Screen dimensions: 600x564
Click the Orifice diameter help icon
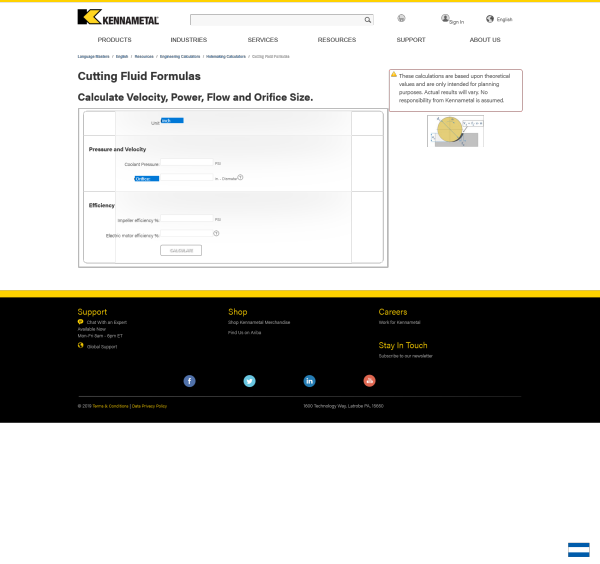tap(240, 177)
